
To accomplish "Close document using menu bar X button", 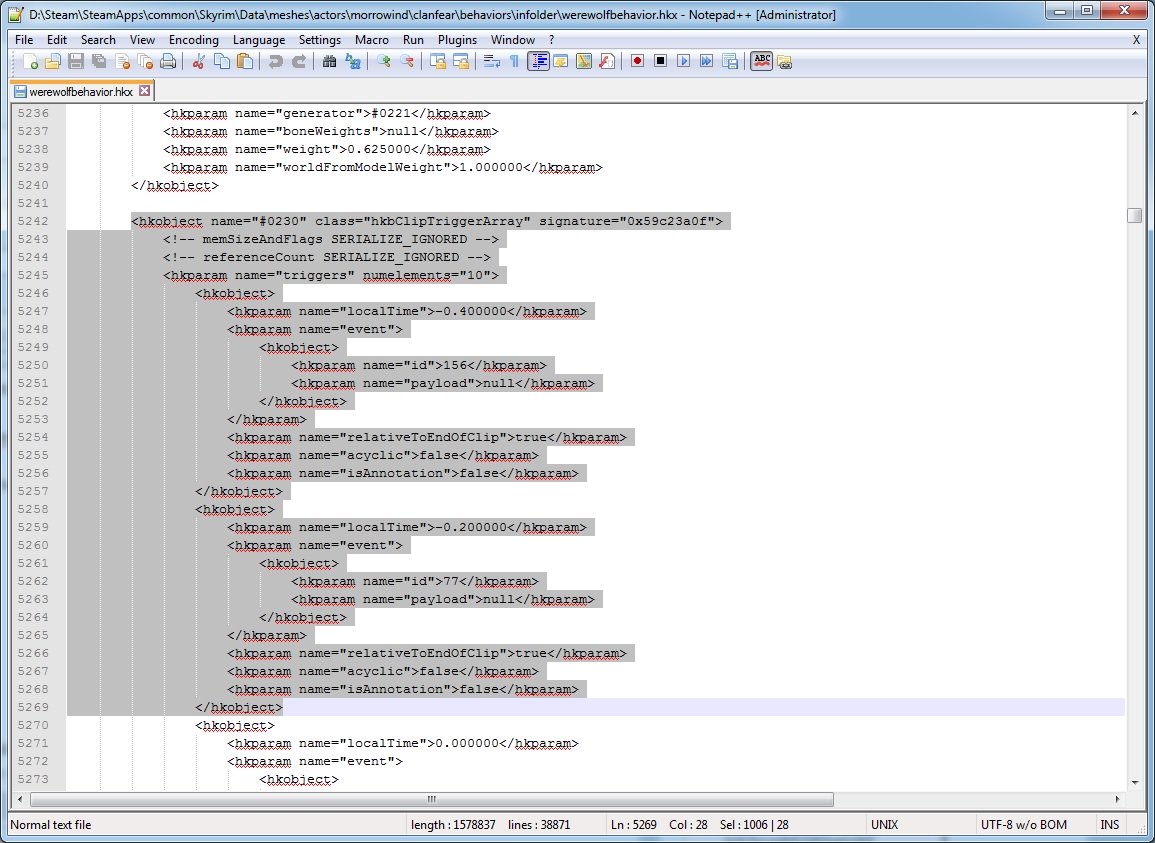I will coord(1136,40).
